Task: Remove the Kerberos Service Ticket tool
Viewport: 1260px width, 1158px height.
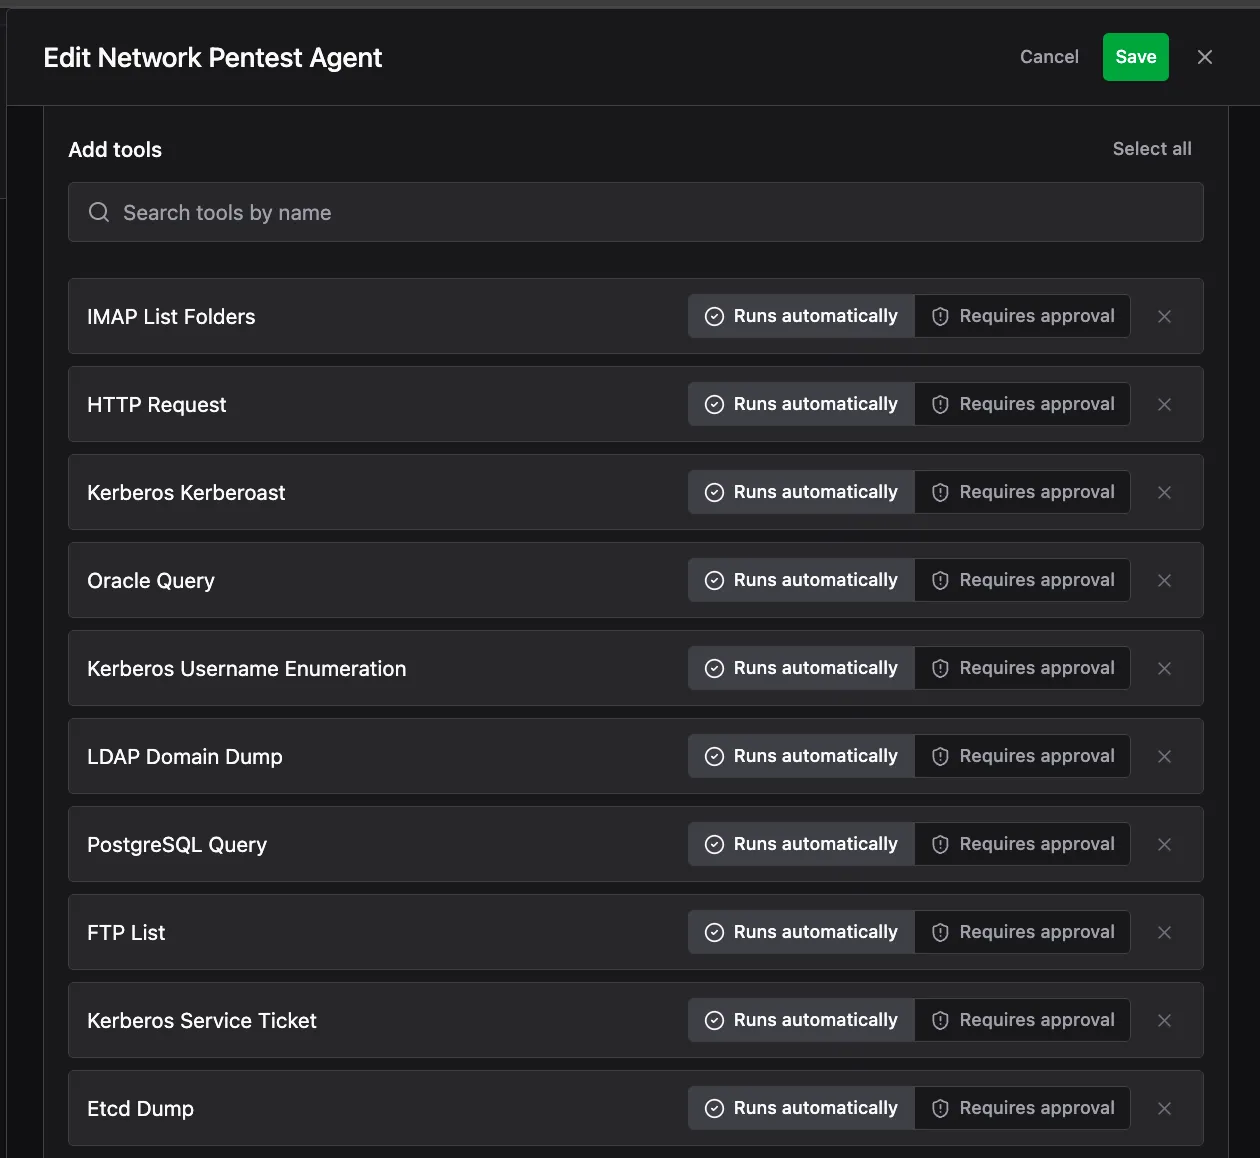Action: (1164, 1020)
